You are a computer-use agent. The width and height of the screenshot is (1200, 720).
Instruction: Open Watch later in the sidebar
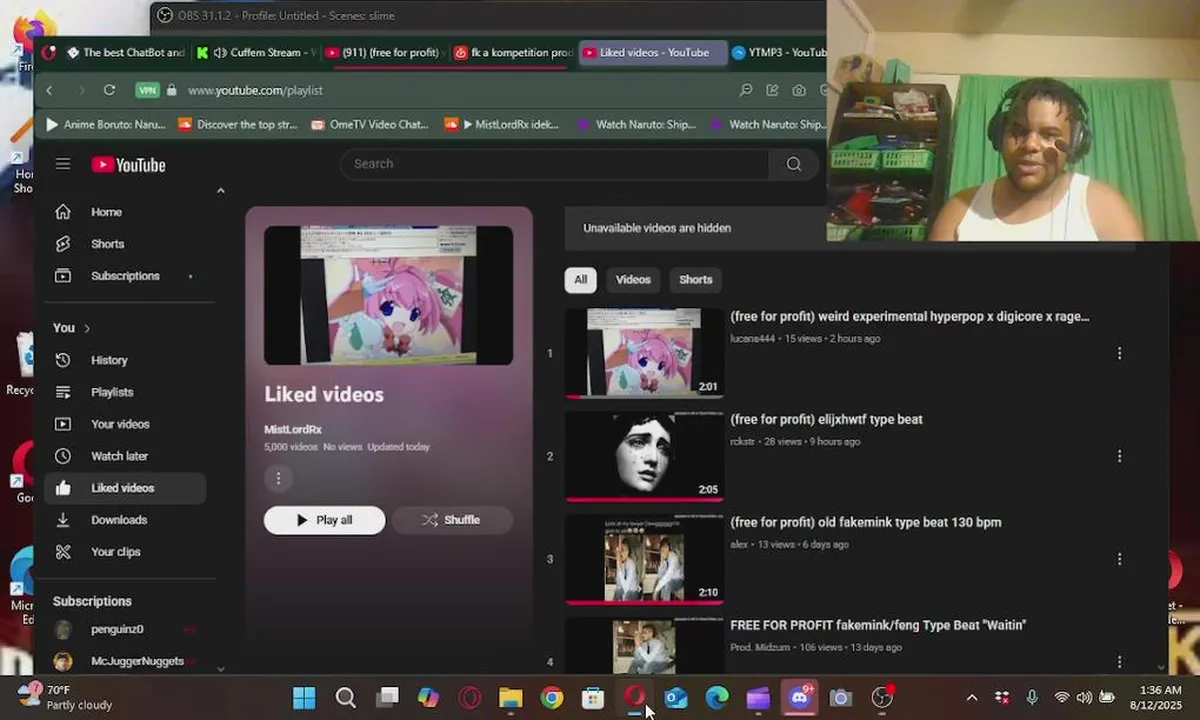[125, 456]
